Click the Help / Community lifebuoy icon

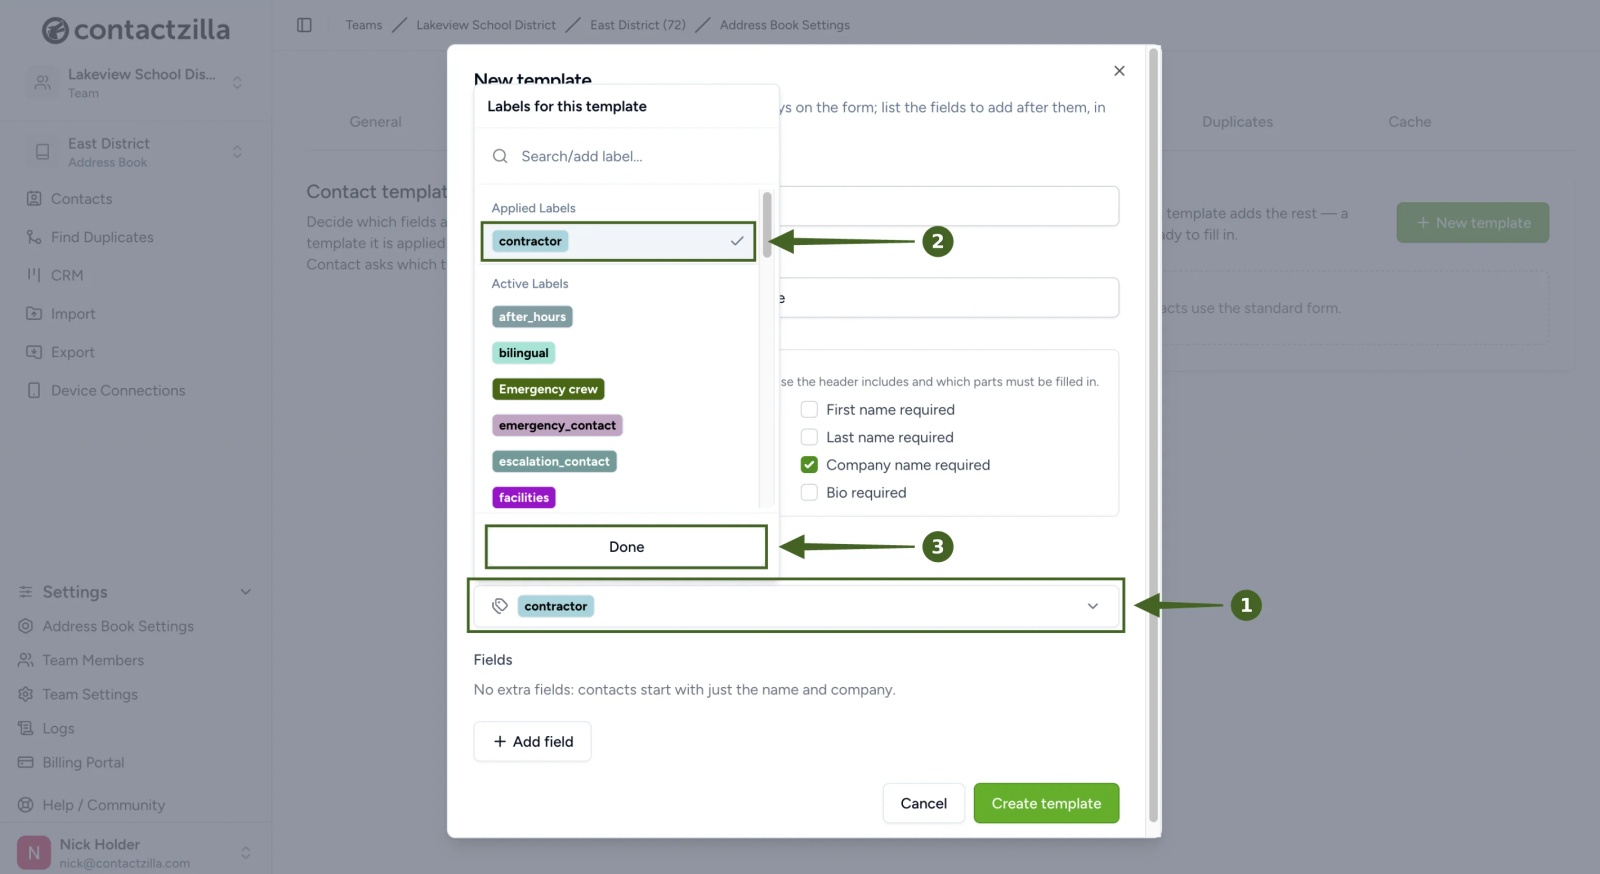pos(26,805)
